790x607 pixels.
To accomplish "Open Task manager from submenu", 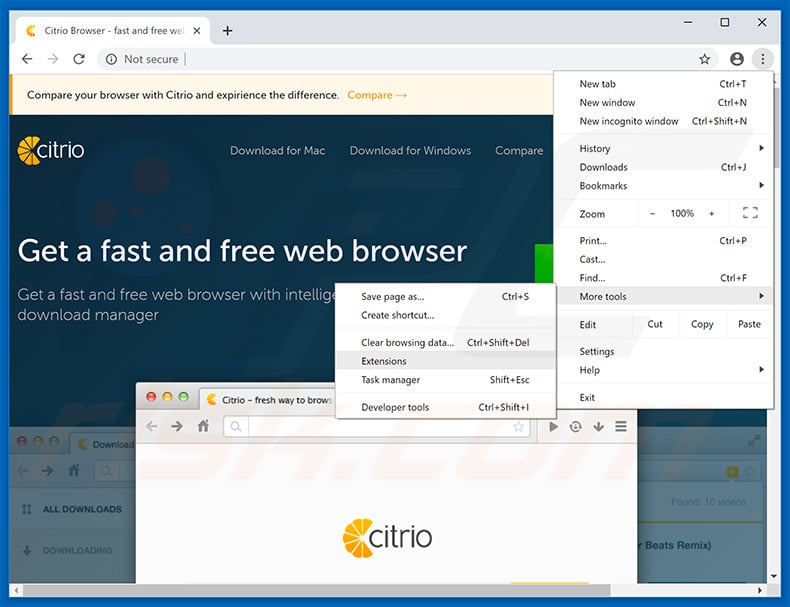I will pyautogui.click(x=445, y=380).
